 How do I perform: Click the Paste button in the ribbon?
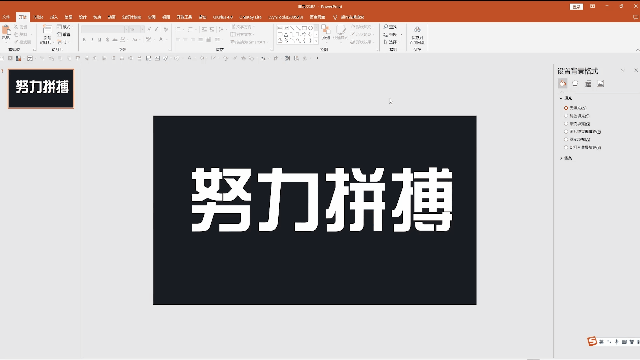pyautogui.click(x=6, y=33)
